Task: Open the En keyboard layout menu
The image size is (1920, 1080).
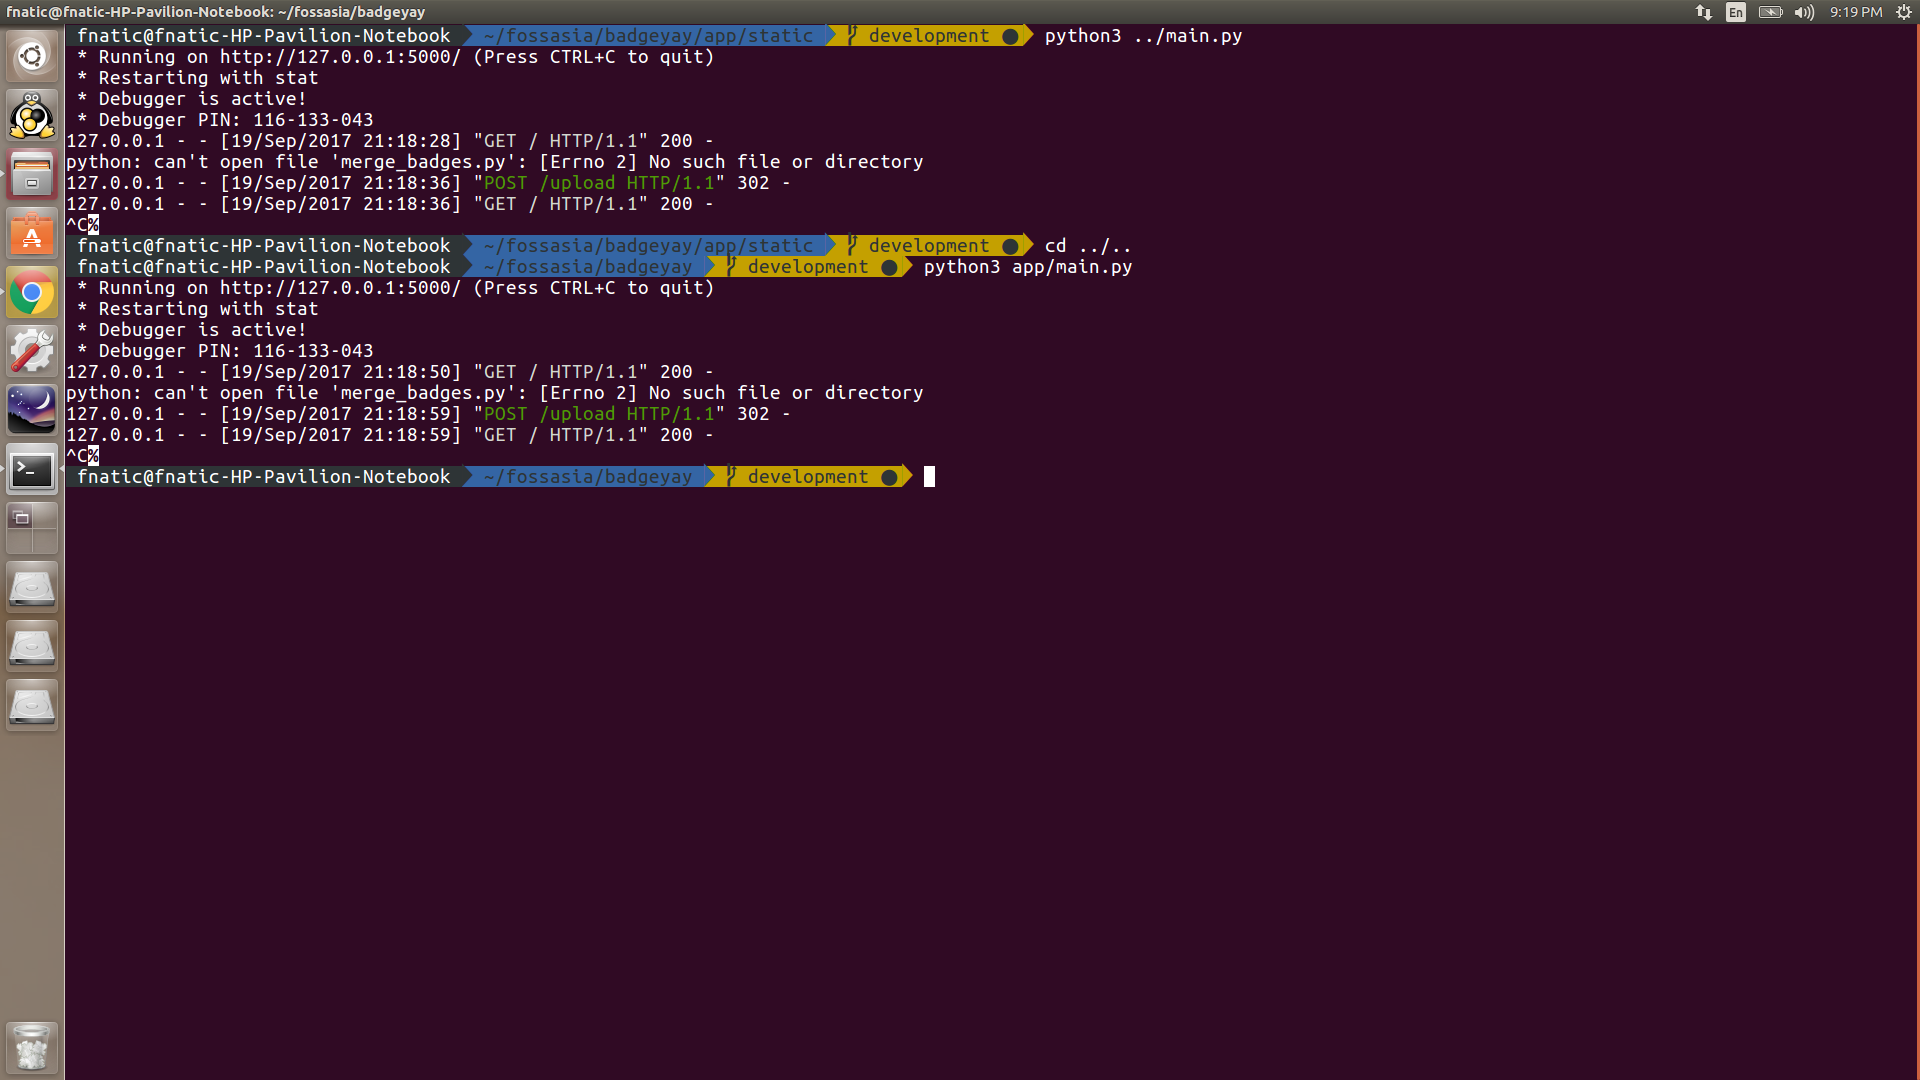Action: click(x=1736, y=12)
